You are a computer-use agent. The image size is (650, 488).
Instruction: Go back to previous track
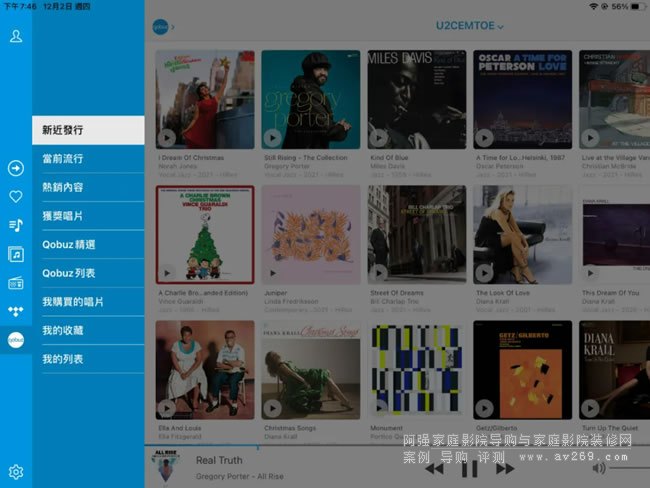click(x=434, y=469)
